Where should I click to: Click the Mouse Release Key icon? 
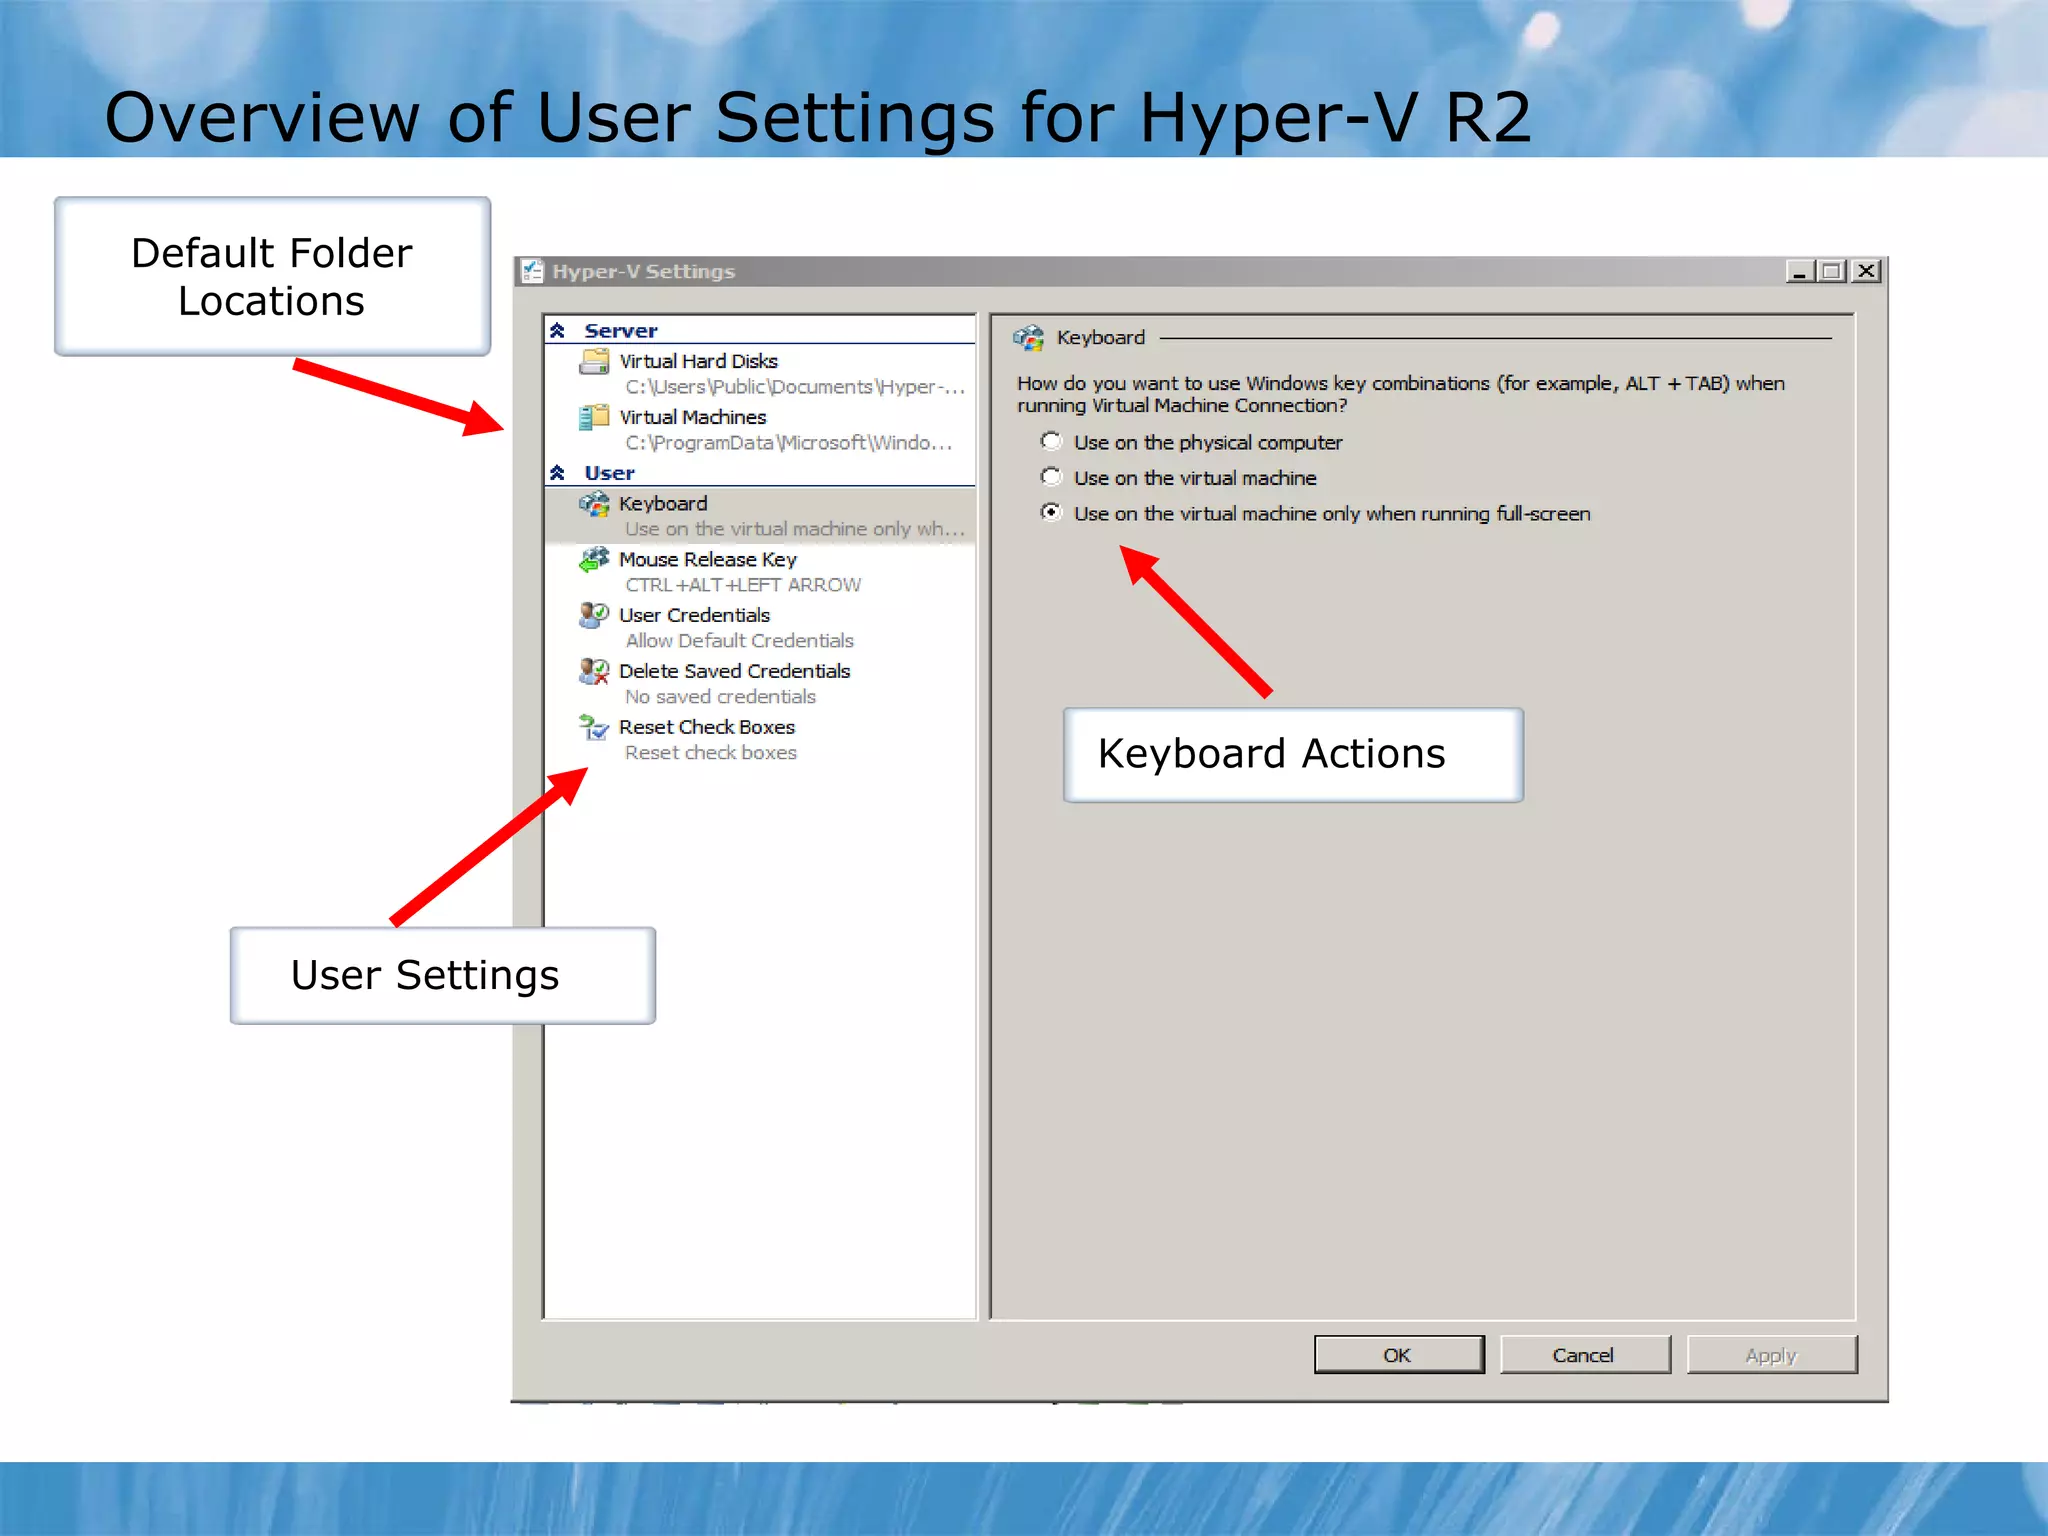pyautogui.click(x=594, y=559)
